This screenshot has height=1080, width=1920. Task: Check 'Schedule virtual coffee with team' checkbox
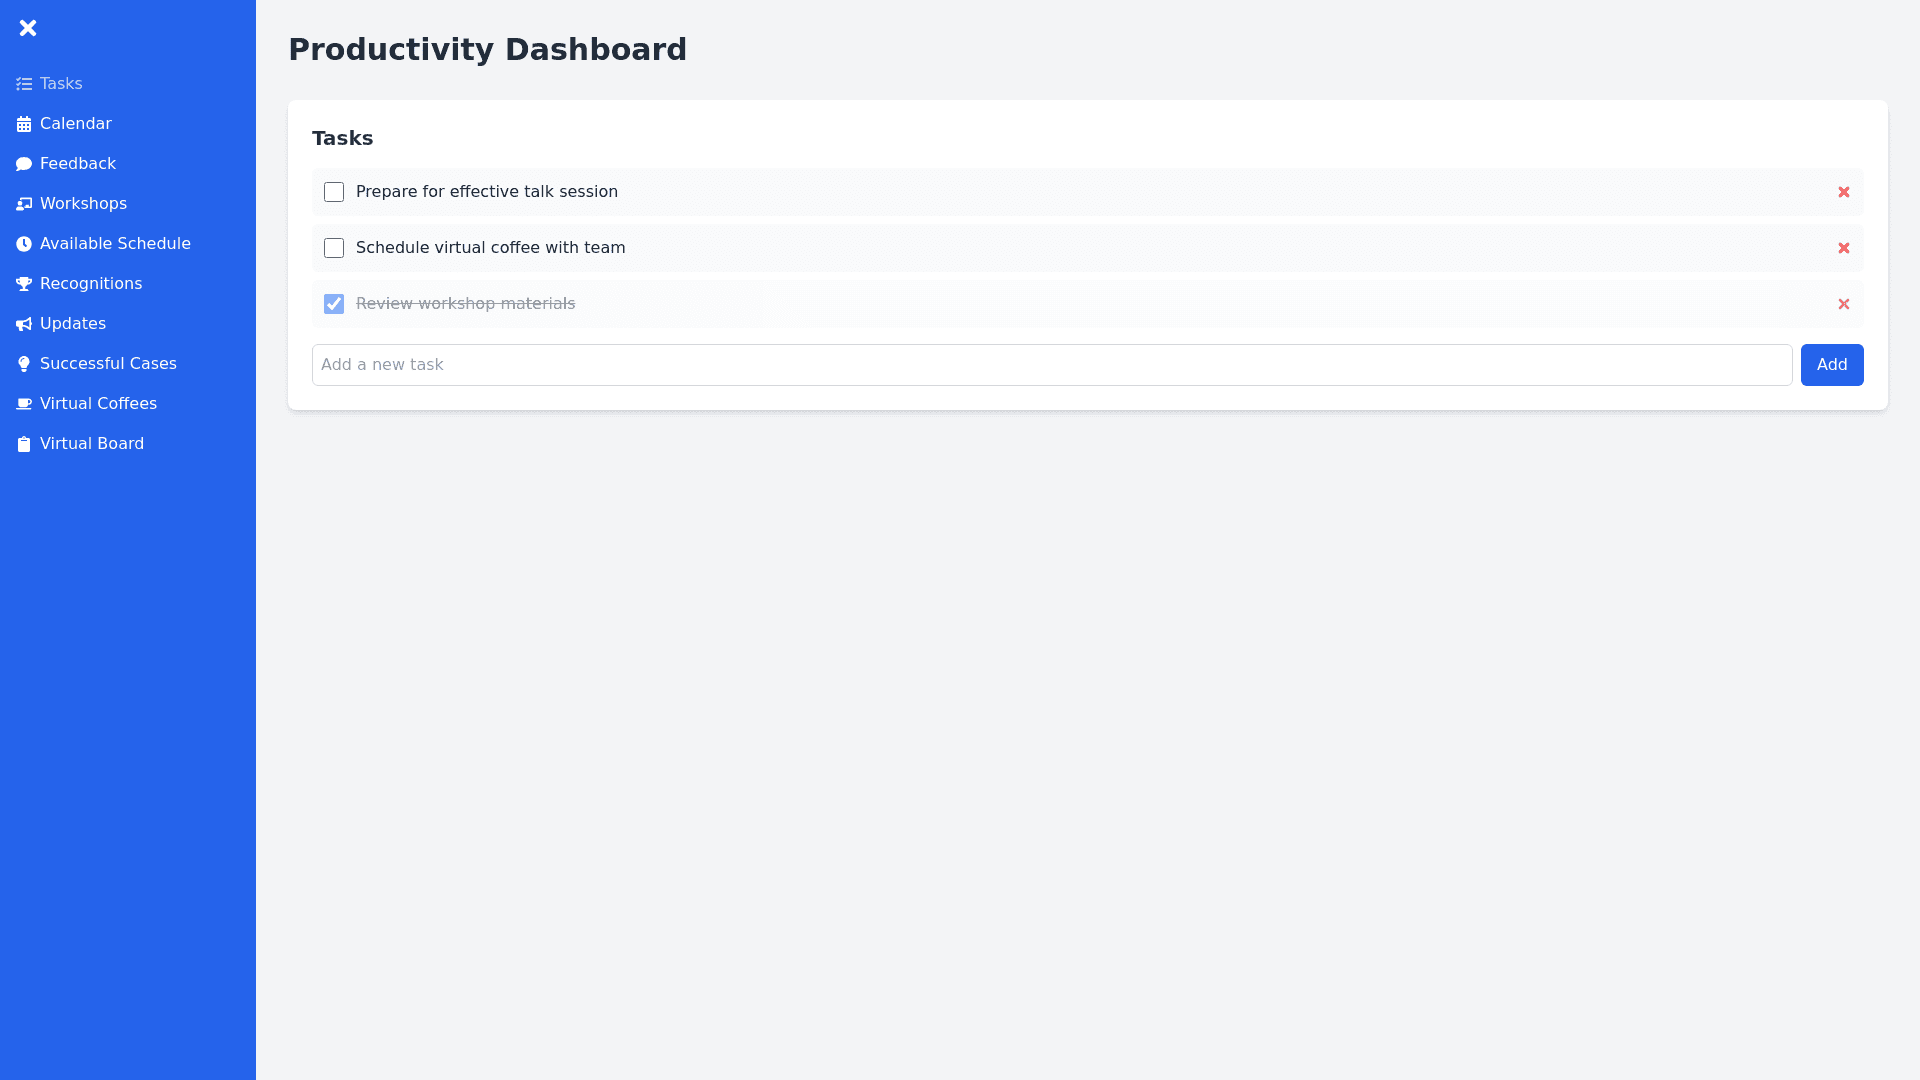(x=334, y=248)
